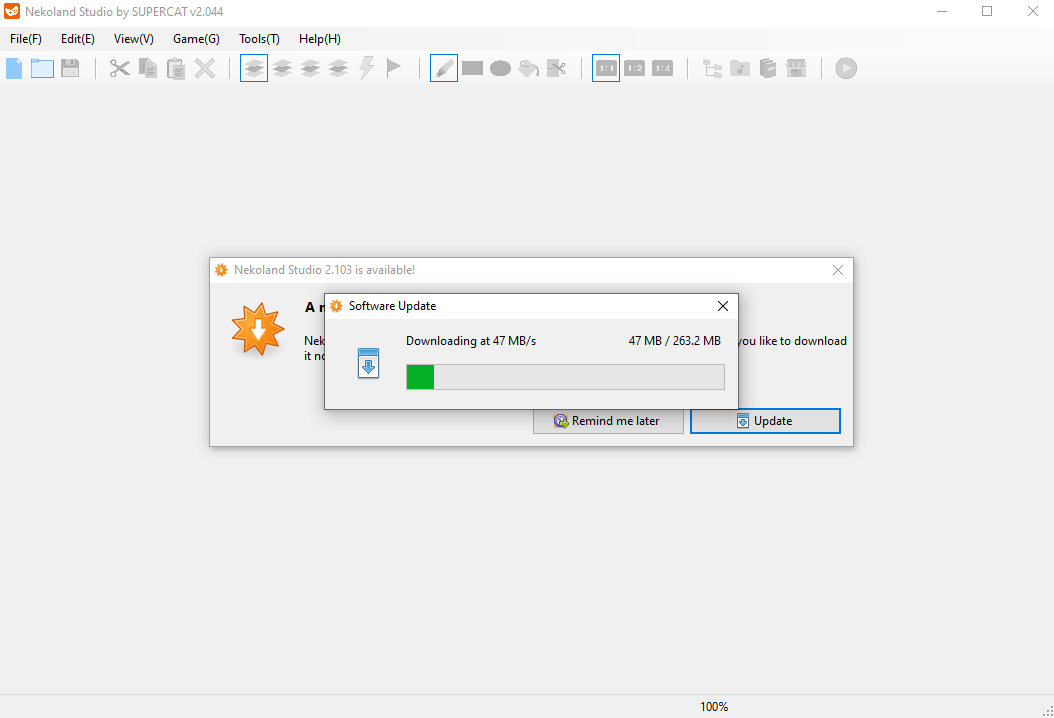
Task: Select the Pencil drawing tool
Action: coord(444,68)
